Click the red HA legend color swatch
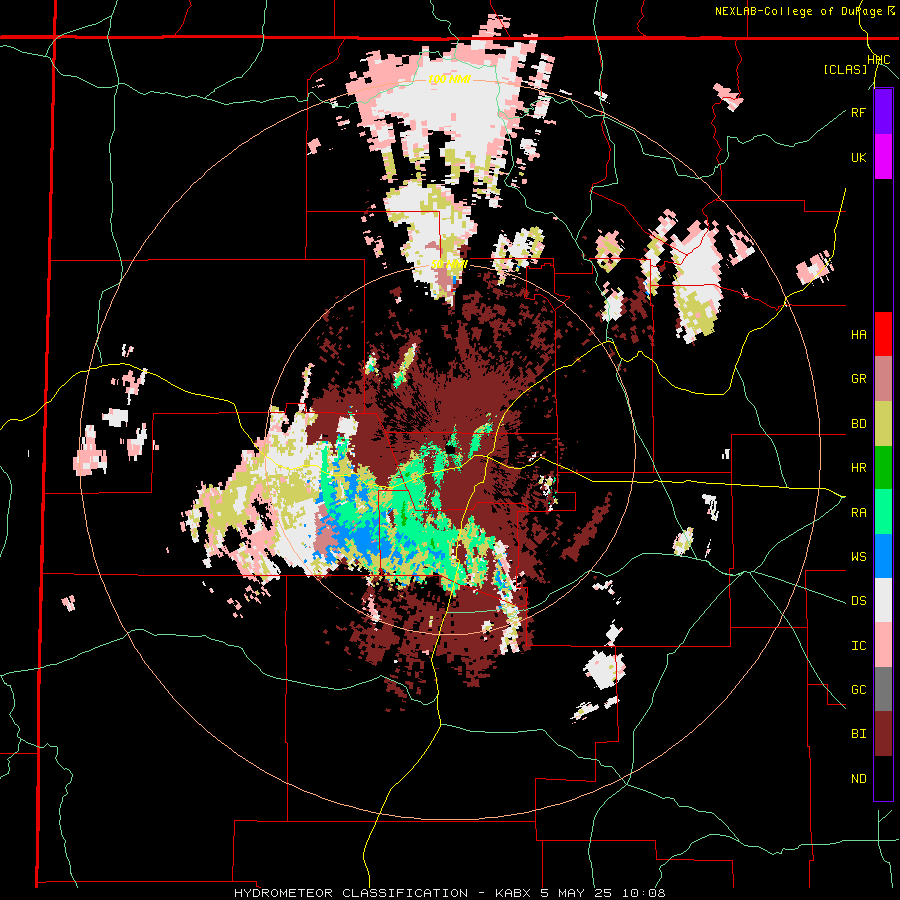900x900 pixels. pyautogui.click(x=883, y=334)
